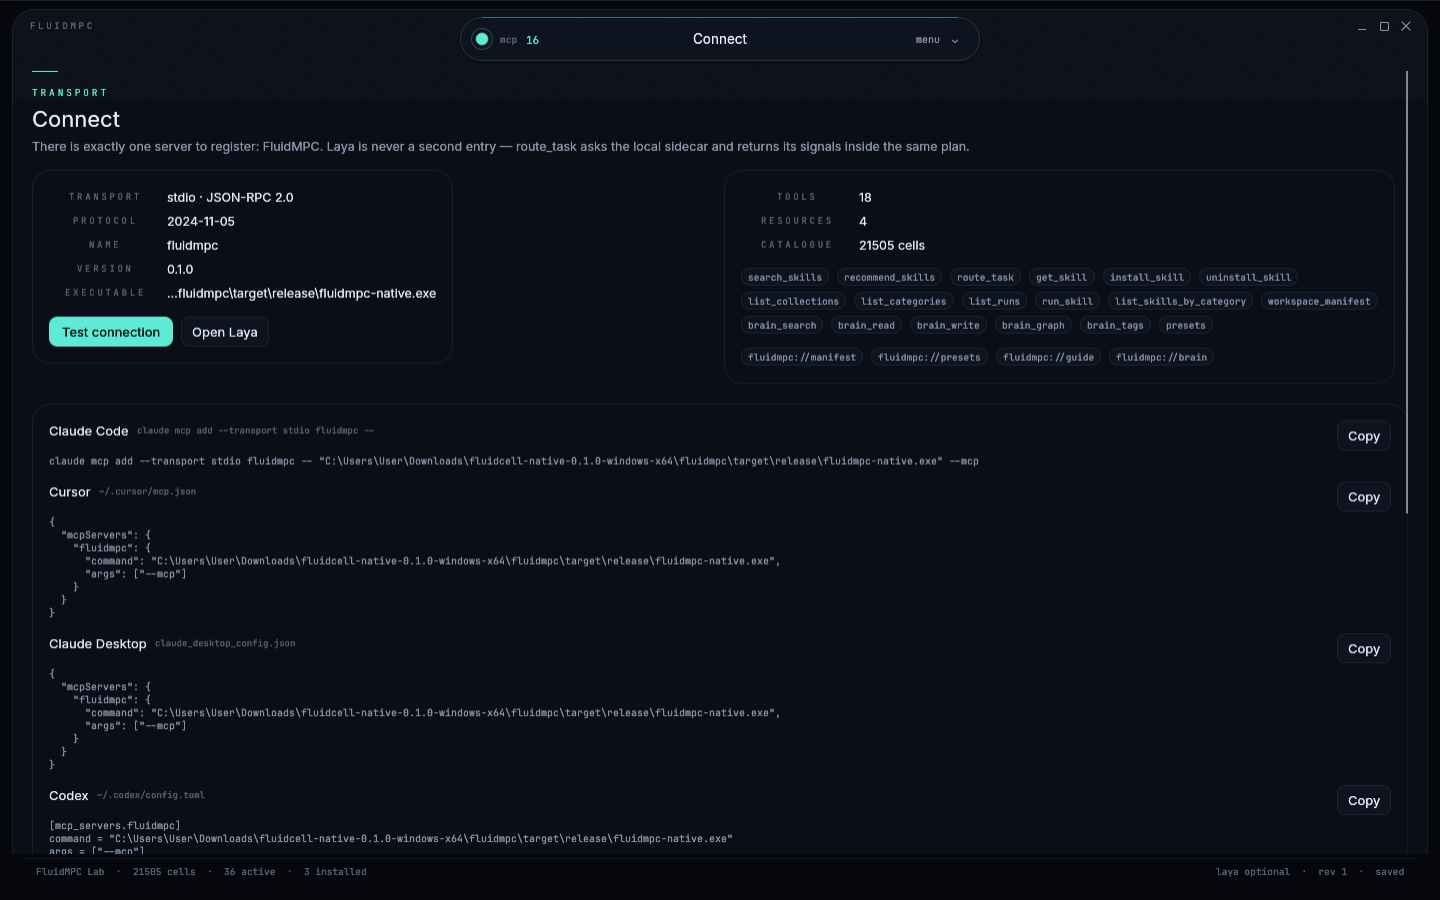This screenshot has width=1440, height=900.
Task: Open the fluidmpc://manifest resource chip
Action: coord(802,358)
